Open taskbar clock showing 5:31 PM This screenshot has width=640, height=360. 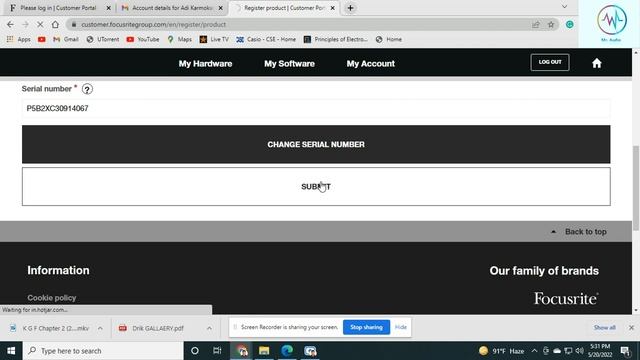600,351
